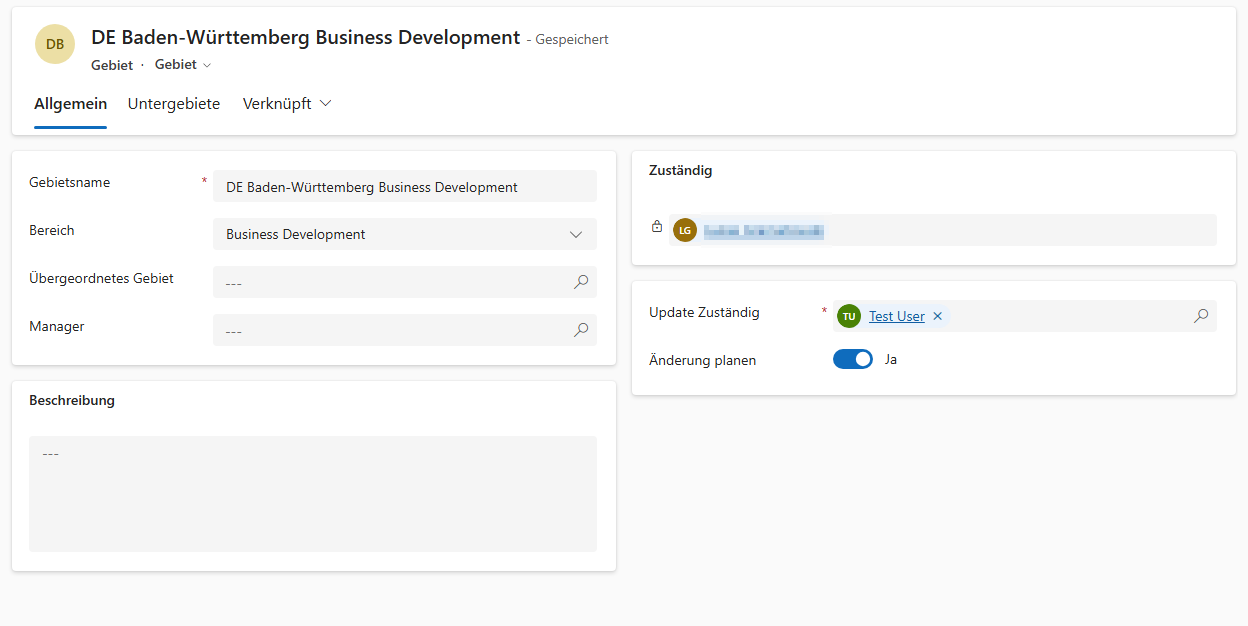Screen dimensions: 1248x626
Task: Select the Allgemein tab
Action: click(70, 104)
